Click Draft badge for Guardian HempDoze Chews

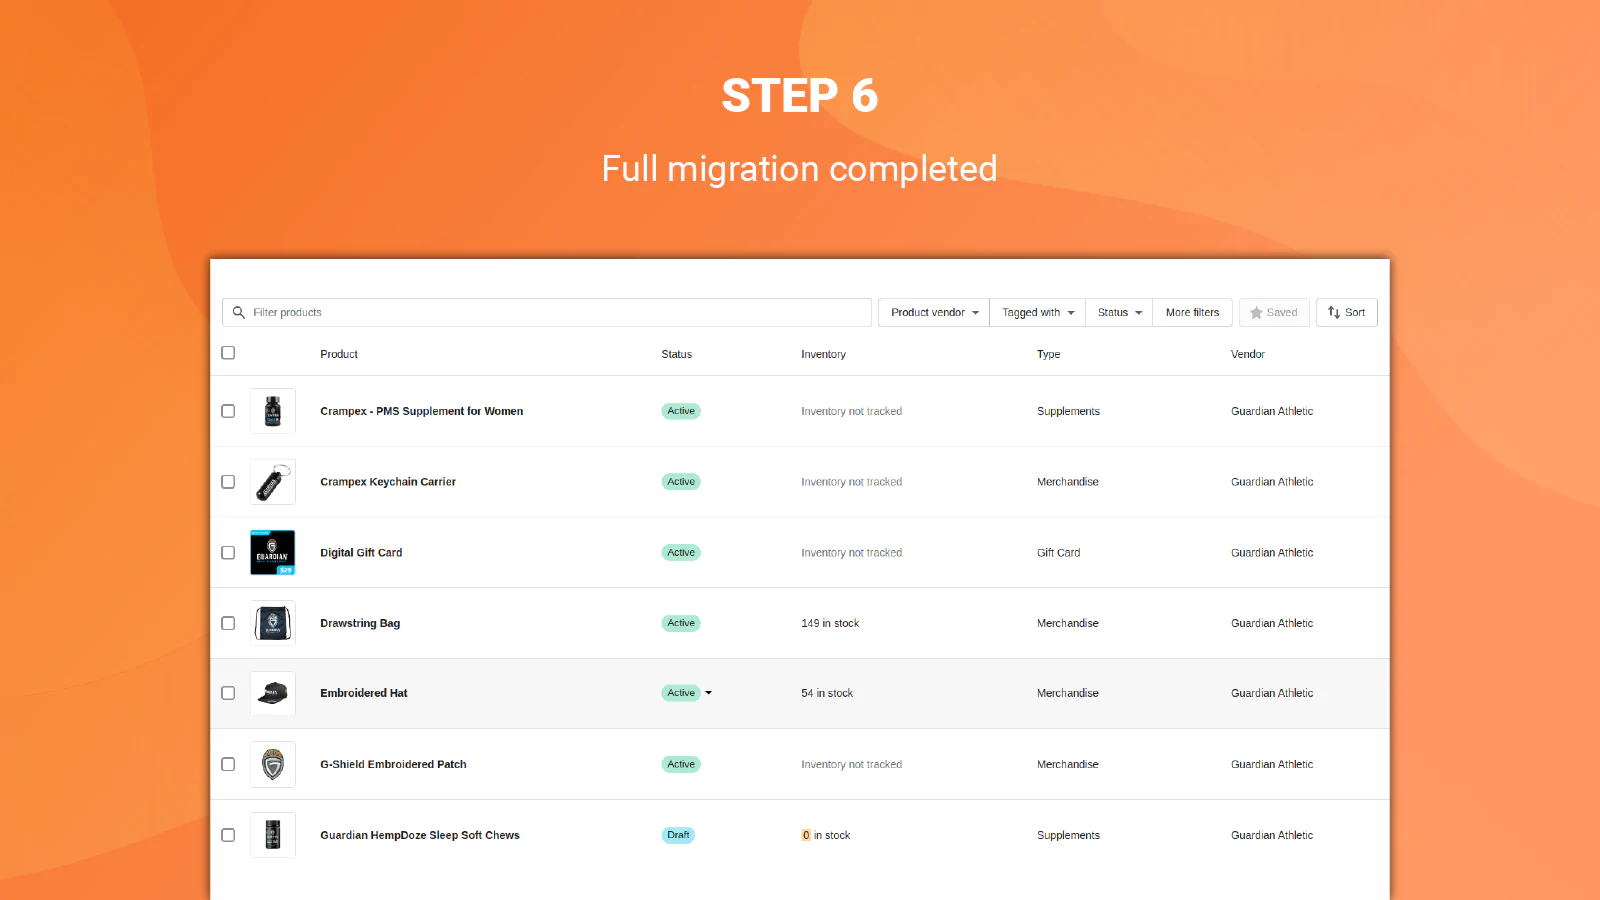pyautogui.click(x=678, y=835)
